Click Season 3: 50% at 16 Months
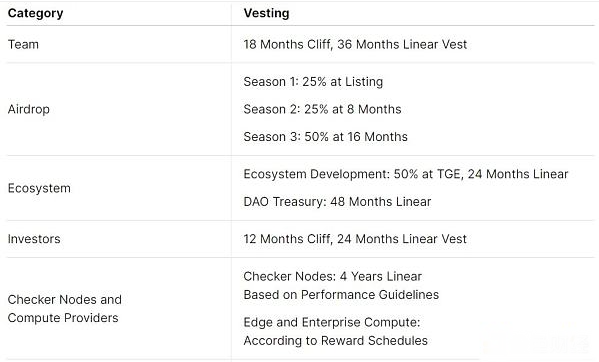This screenshot has height=362, width=599. pos(325,137)
